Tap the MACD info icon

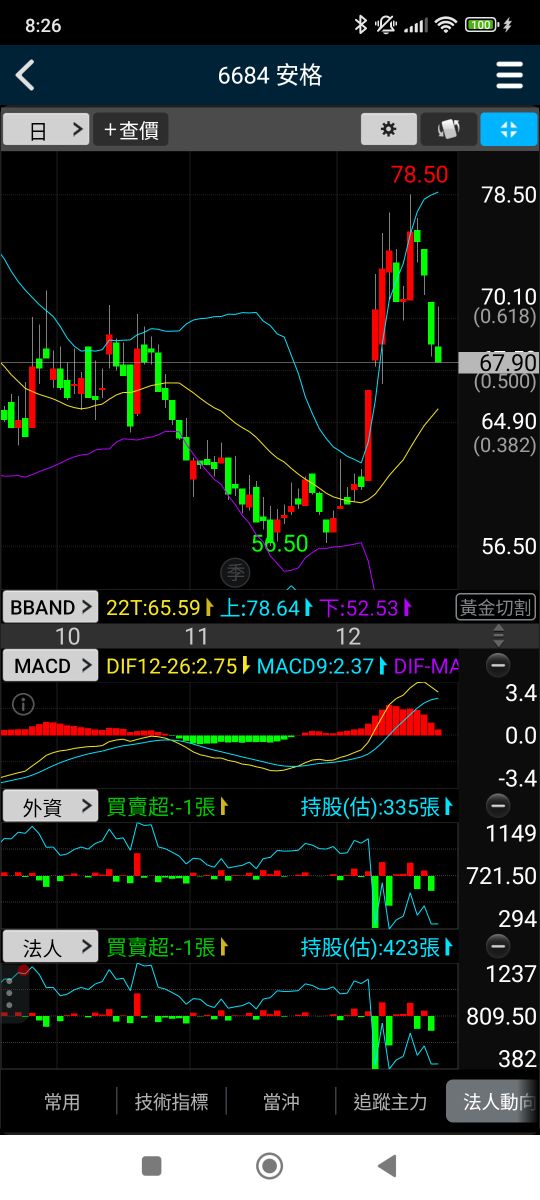click(23, 704)
